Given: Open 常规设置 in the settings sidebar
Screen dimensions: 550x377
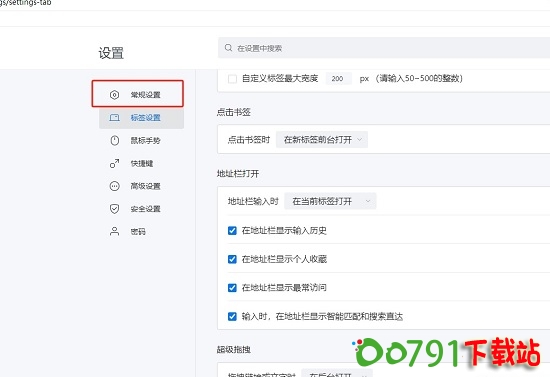Looking at the screenshot, I should coord(141,95).
